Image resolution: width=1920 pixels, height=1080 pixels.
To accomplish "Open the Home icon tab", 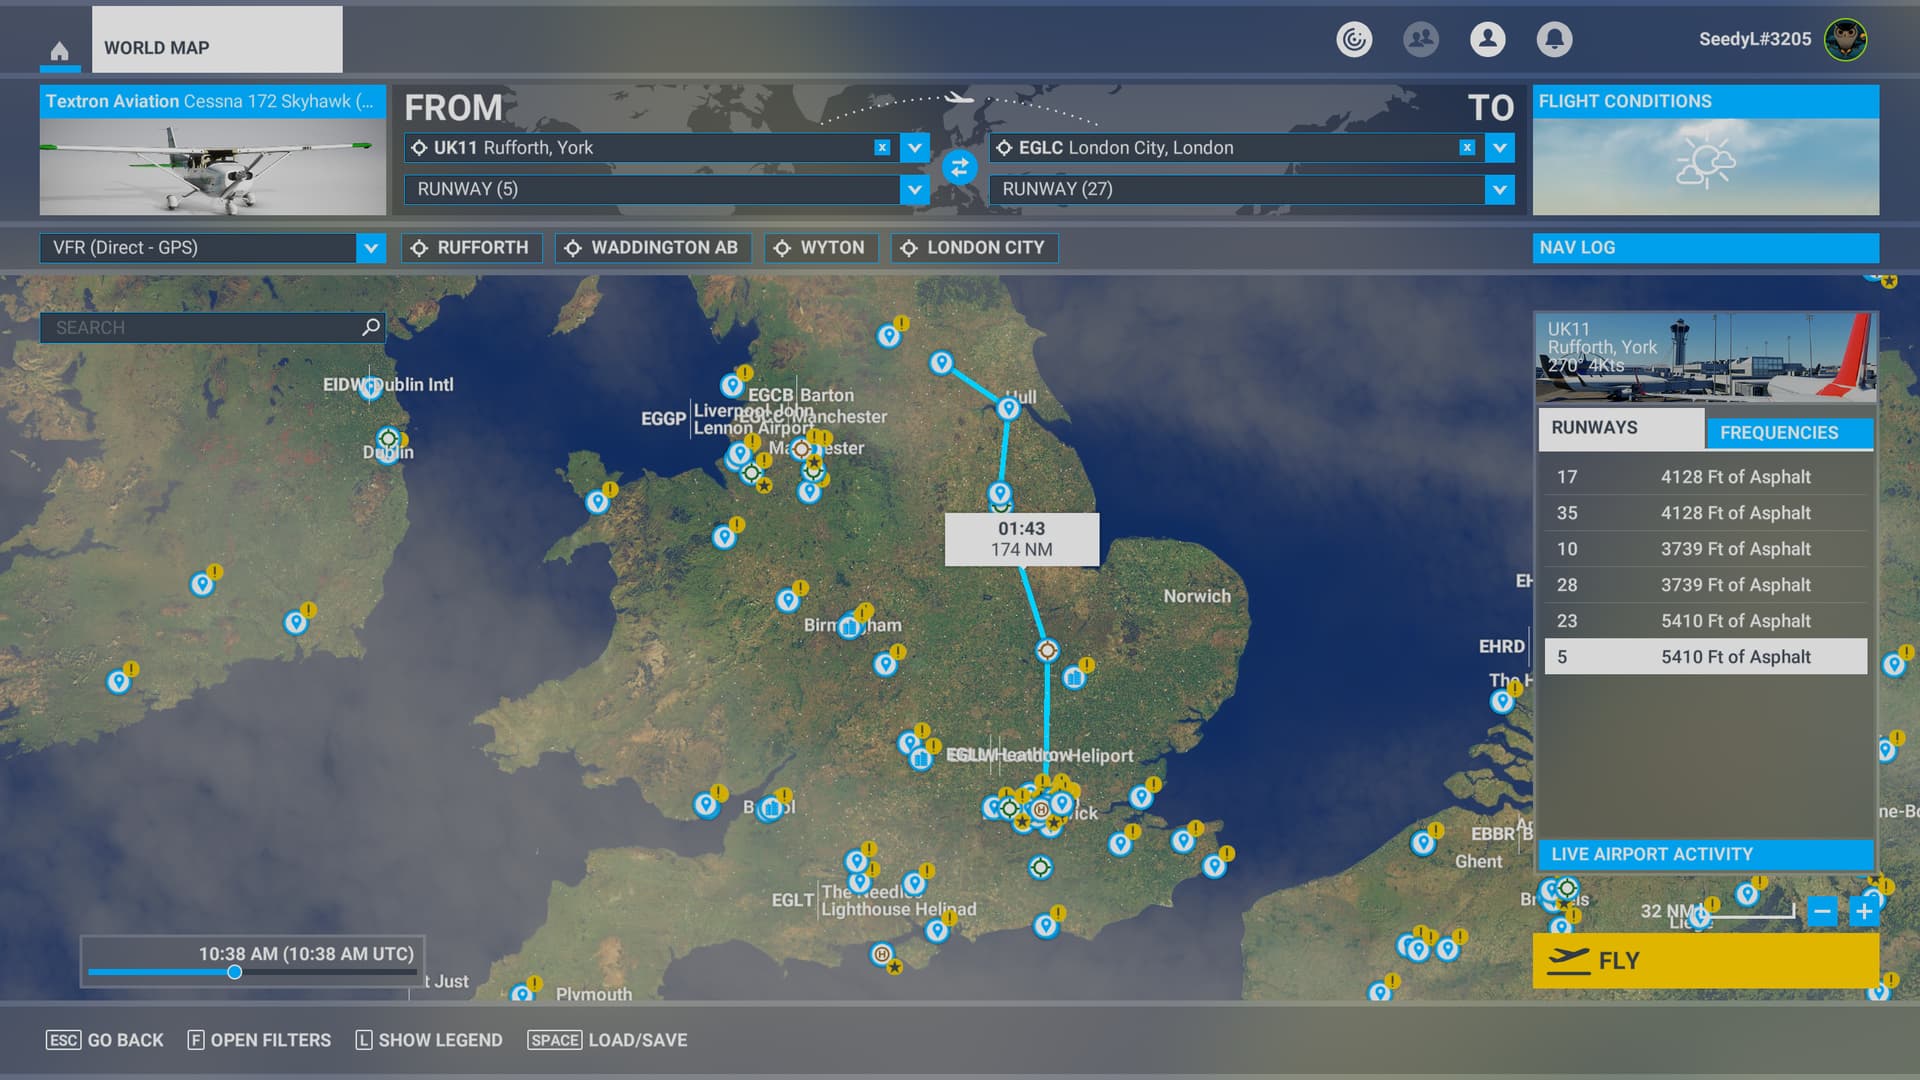I will click(x=60, y=50).
